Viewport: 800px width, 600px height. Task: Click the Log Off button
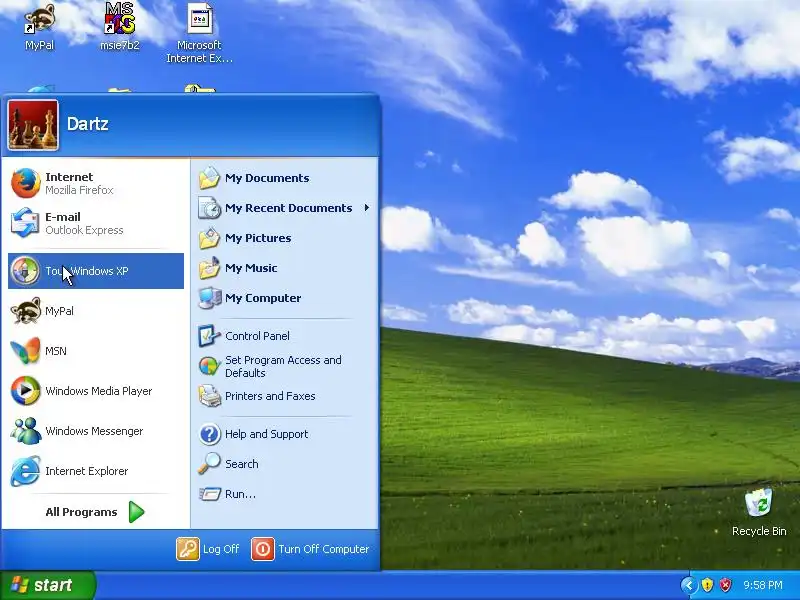click(208, 549)
